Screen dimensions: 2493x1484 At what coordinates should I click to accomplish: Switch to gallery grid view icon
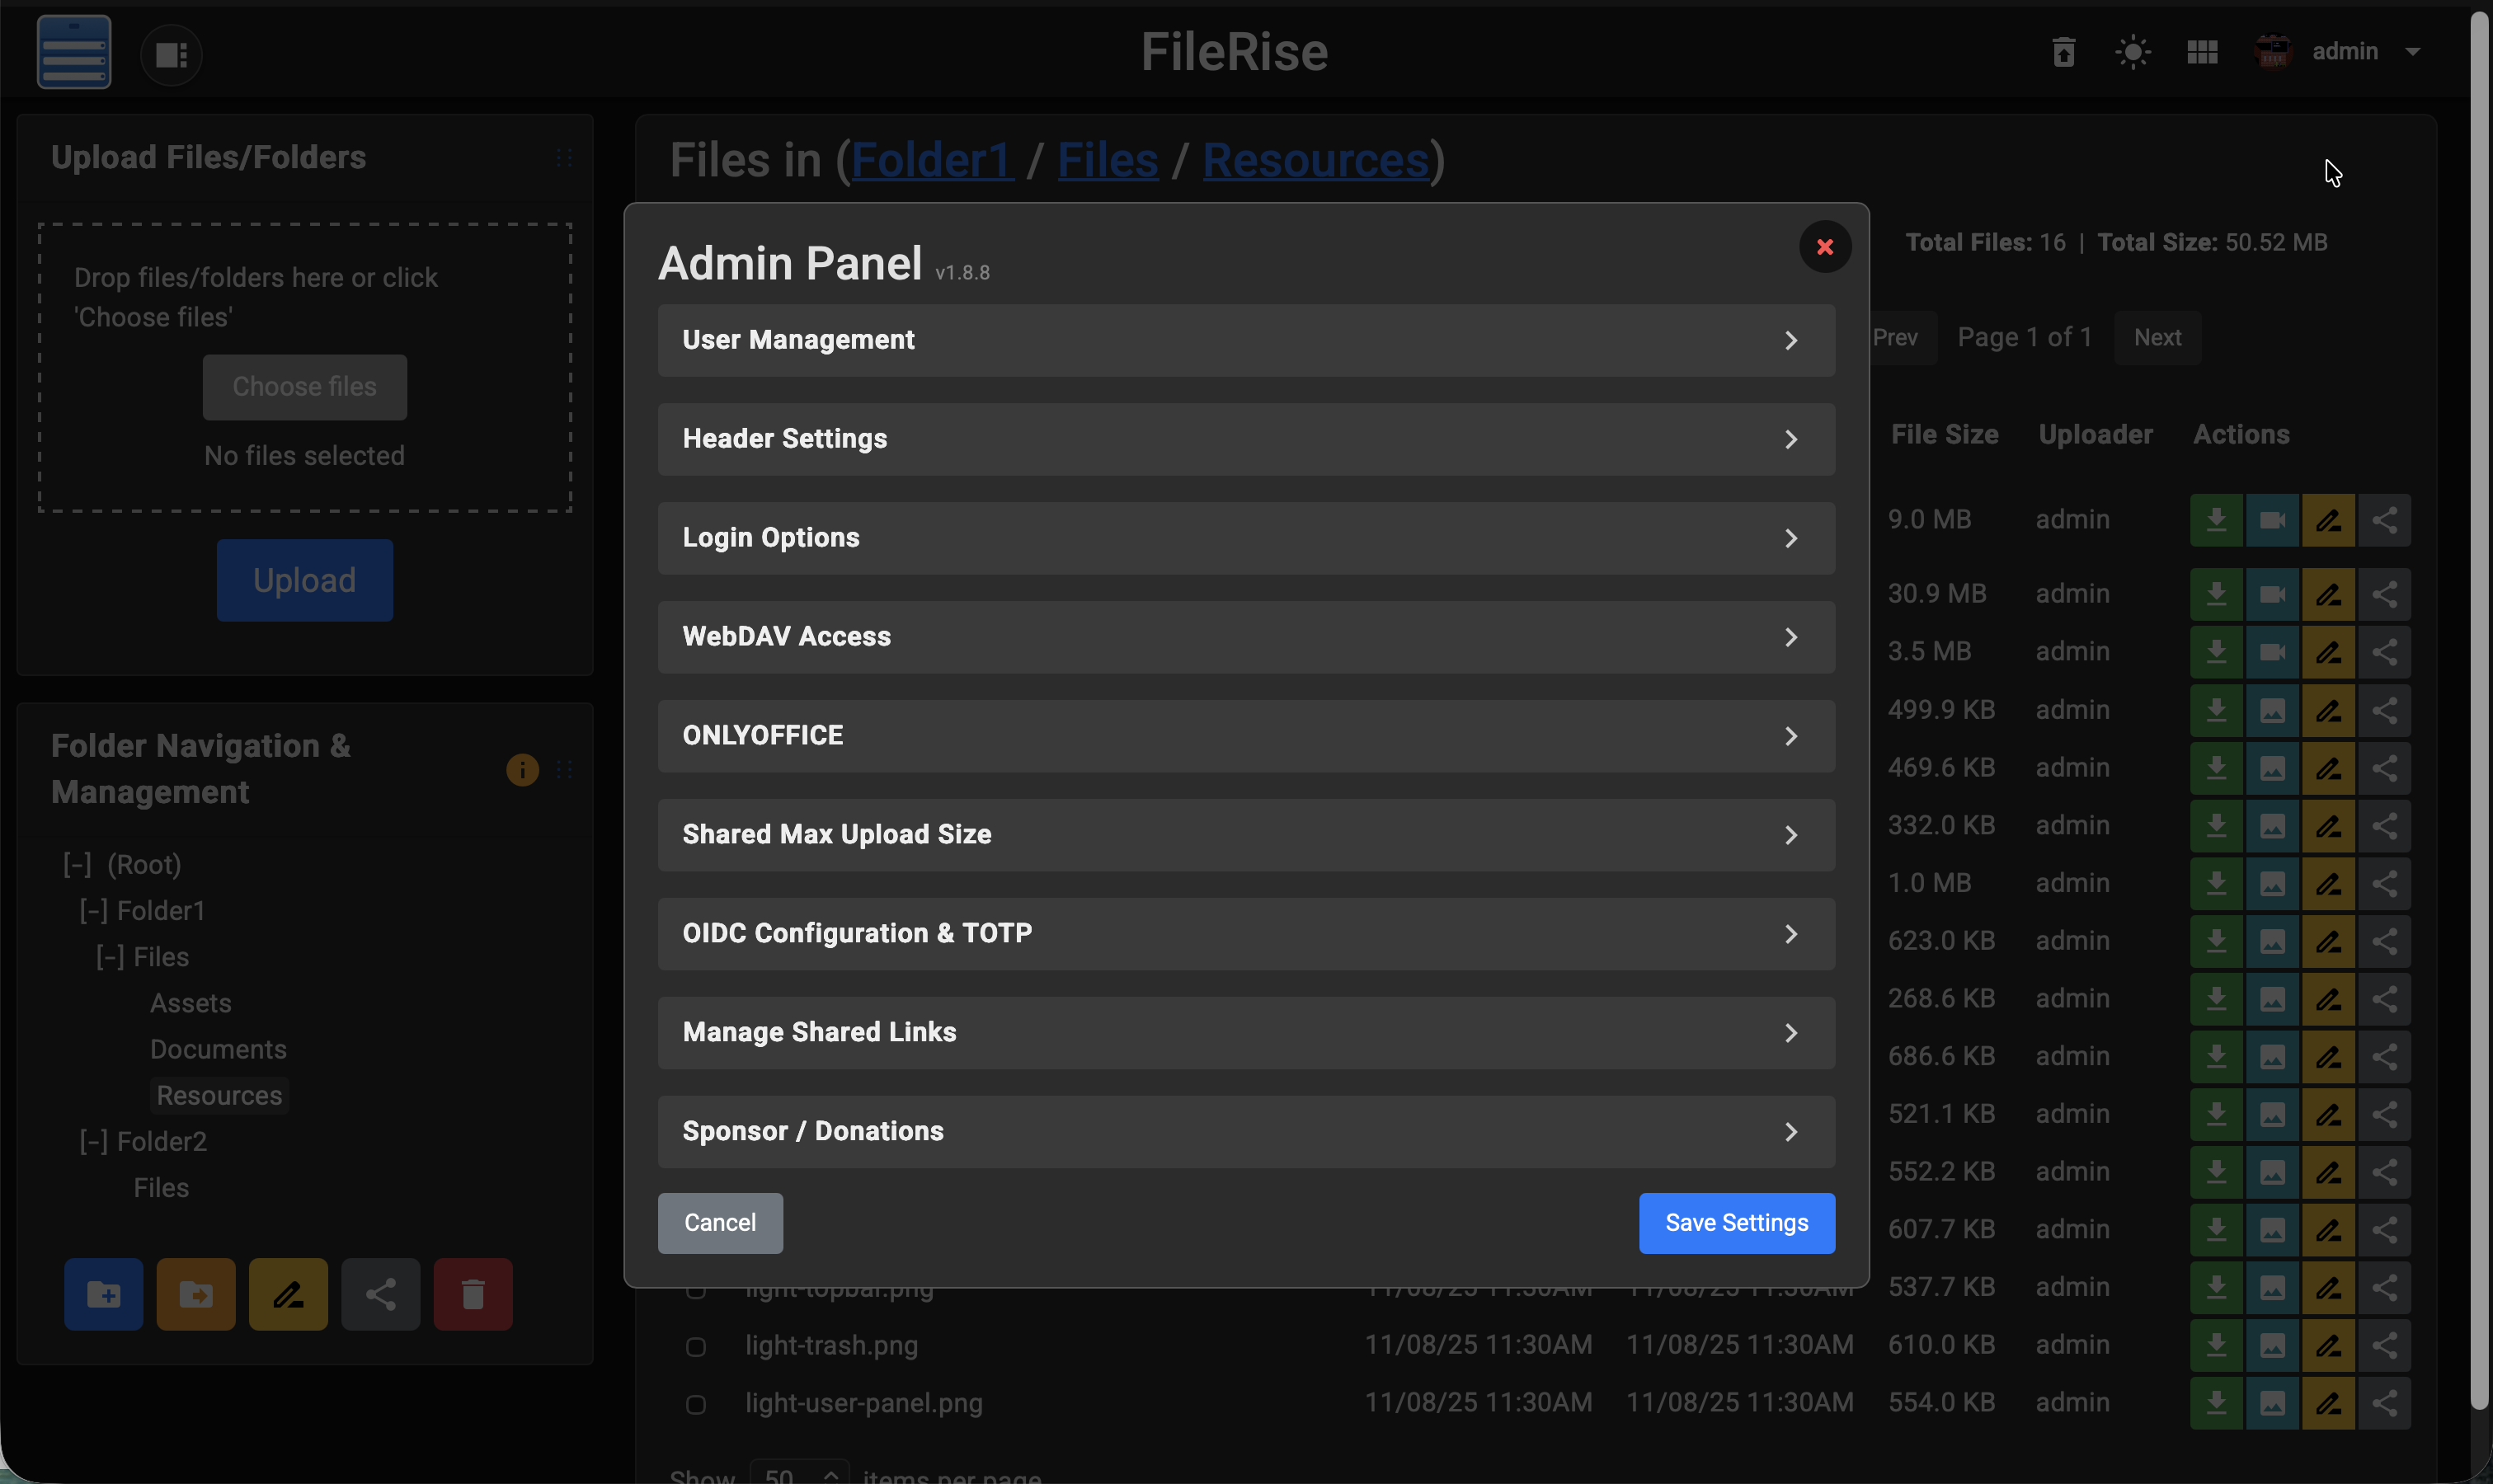click(2202, 52)
